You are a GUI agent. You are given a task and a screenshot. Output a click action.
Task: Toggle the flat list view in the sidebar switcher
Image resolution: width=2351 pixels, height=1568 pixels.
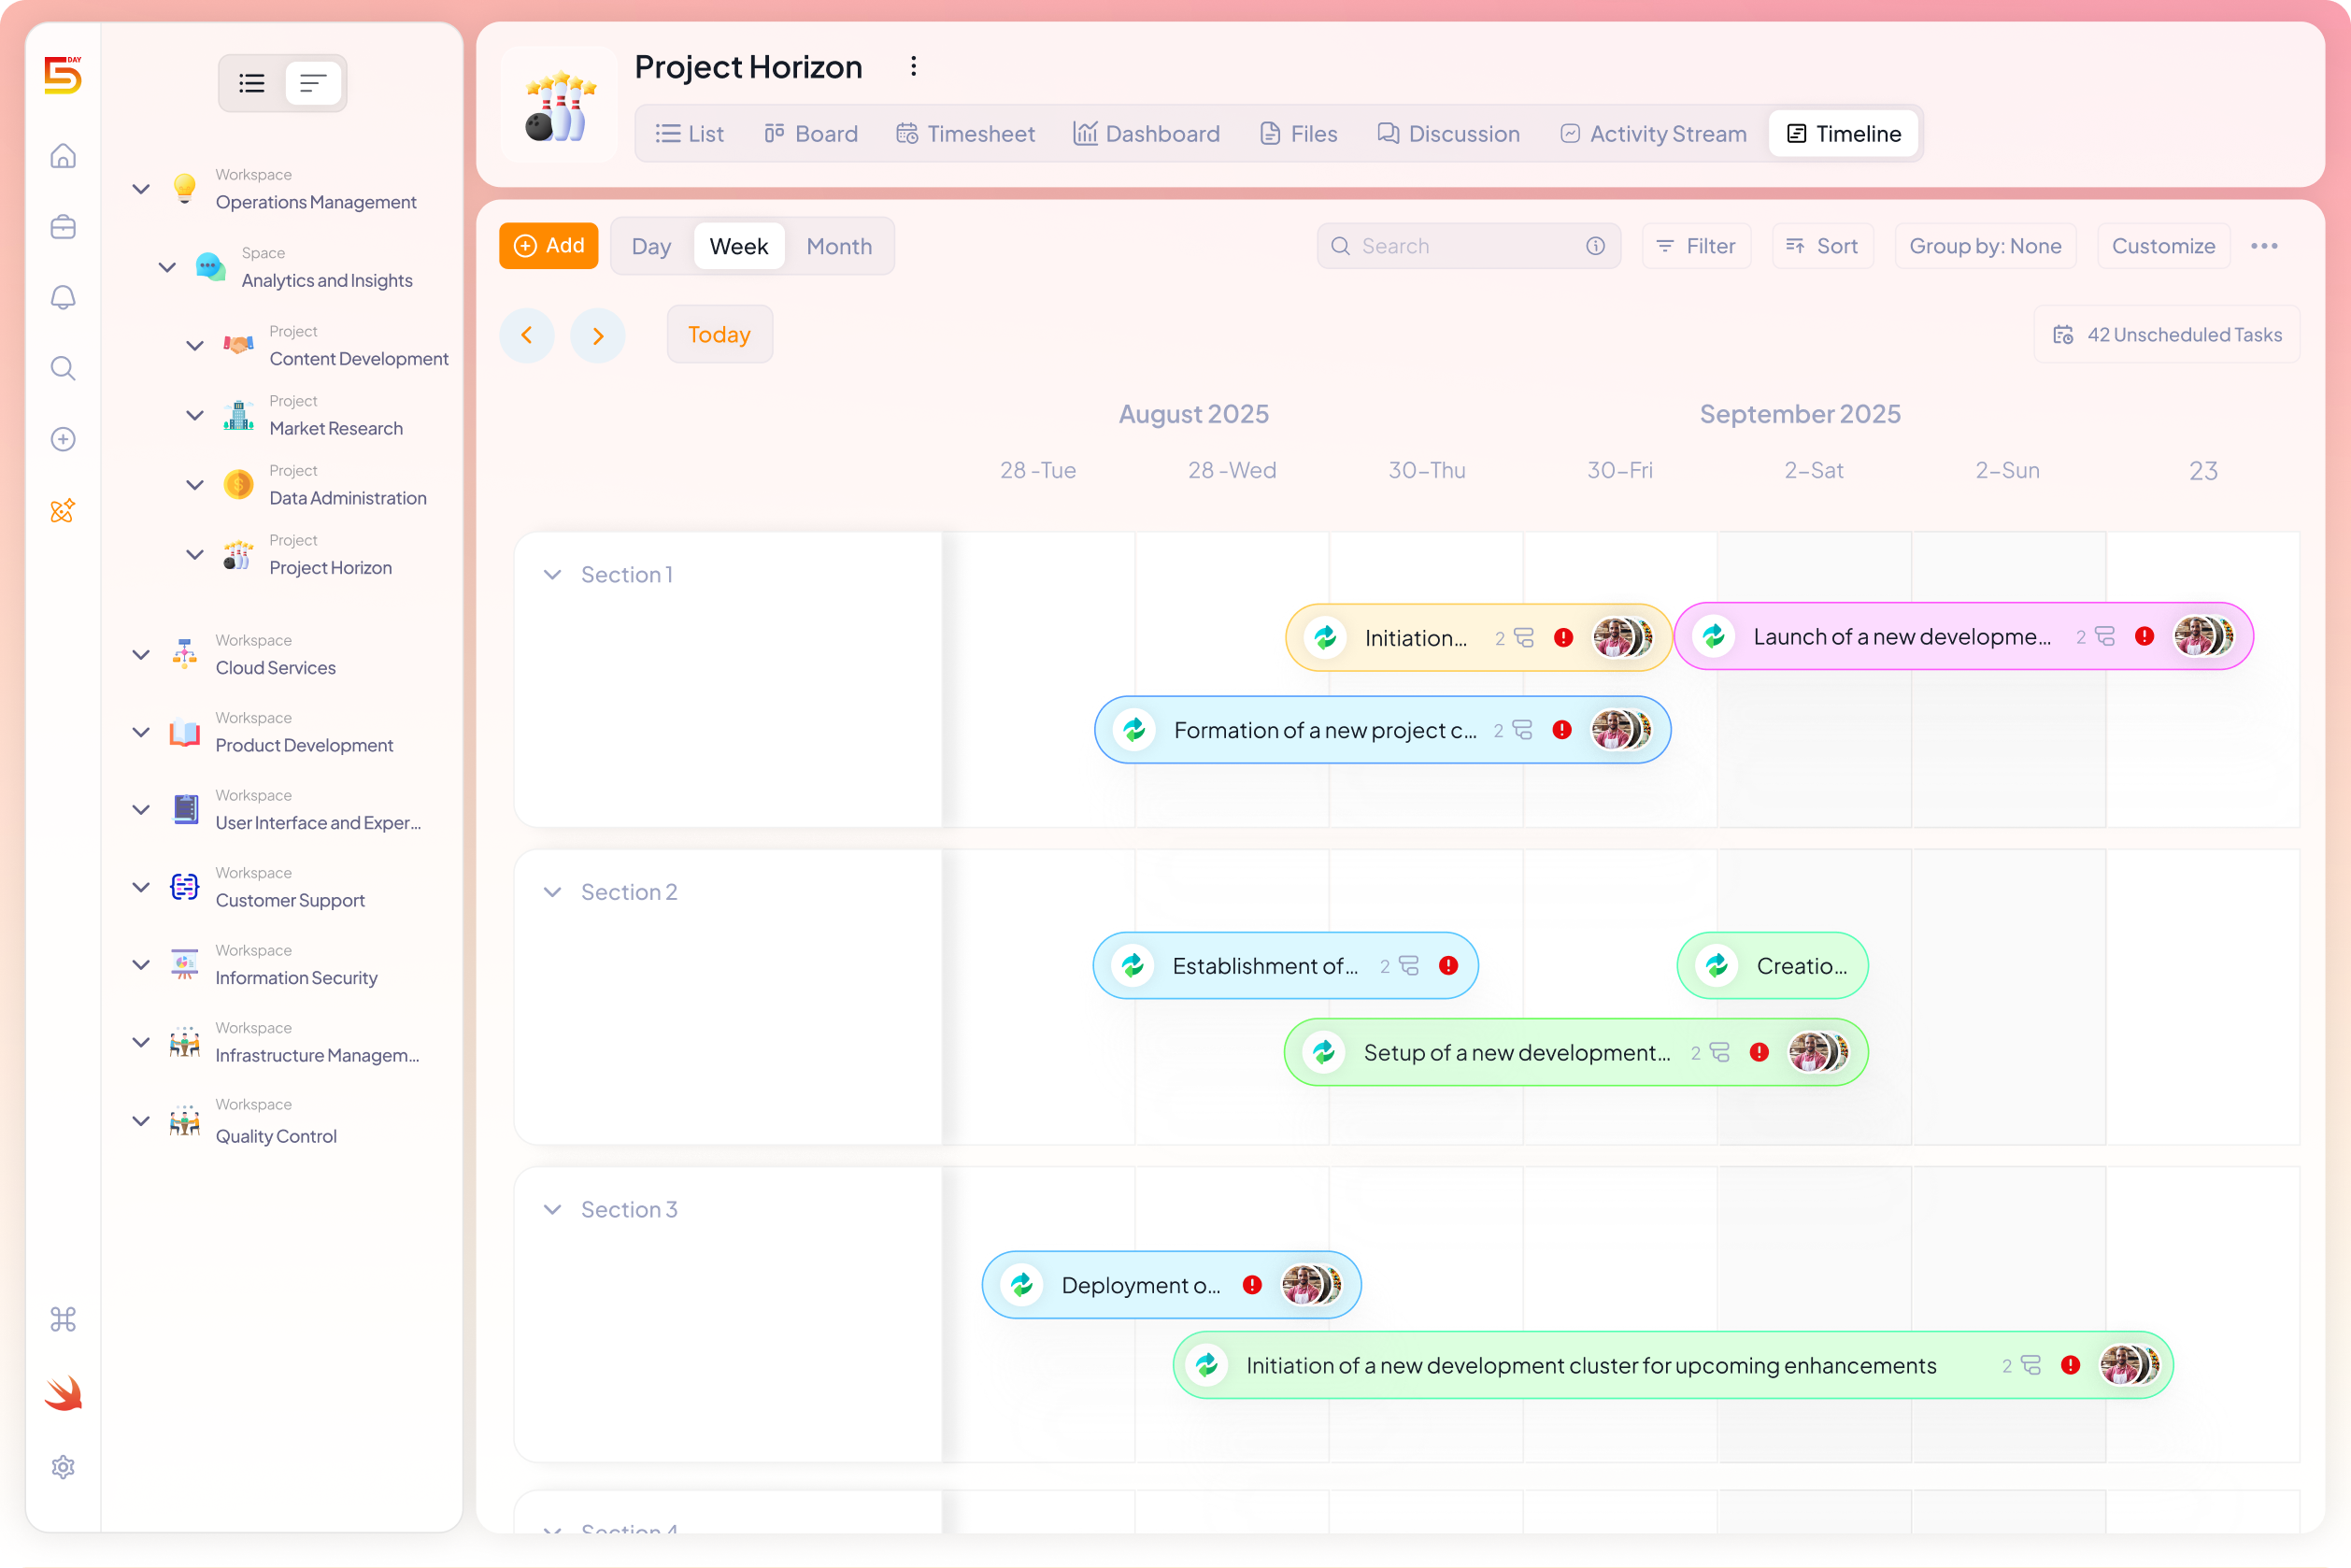(x=313, y=83)
